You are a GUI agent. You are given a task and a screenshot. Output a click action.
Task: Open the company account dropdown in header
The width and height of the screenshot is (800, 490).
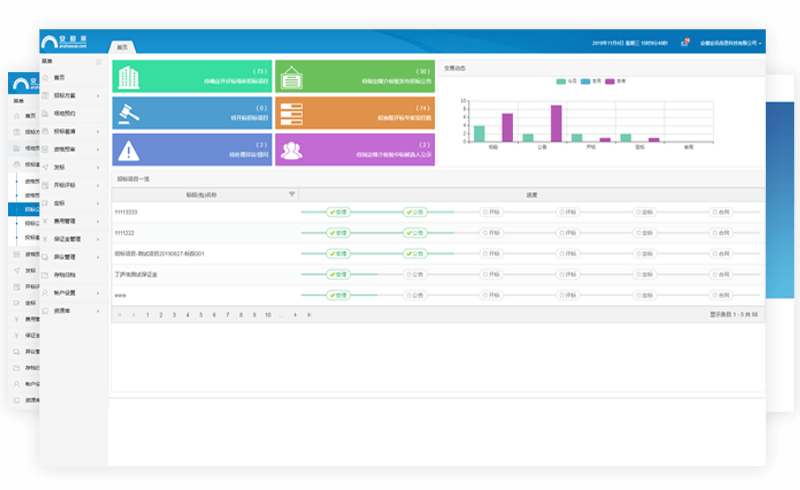pyautogui.click(x=730, y=43)
